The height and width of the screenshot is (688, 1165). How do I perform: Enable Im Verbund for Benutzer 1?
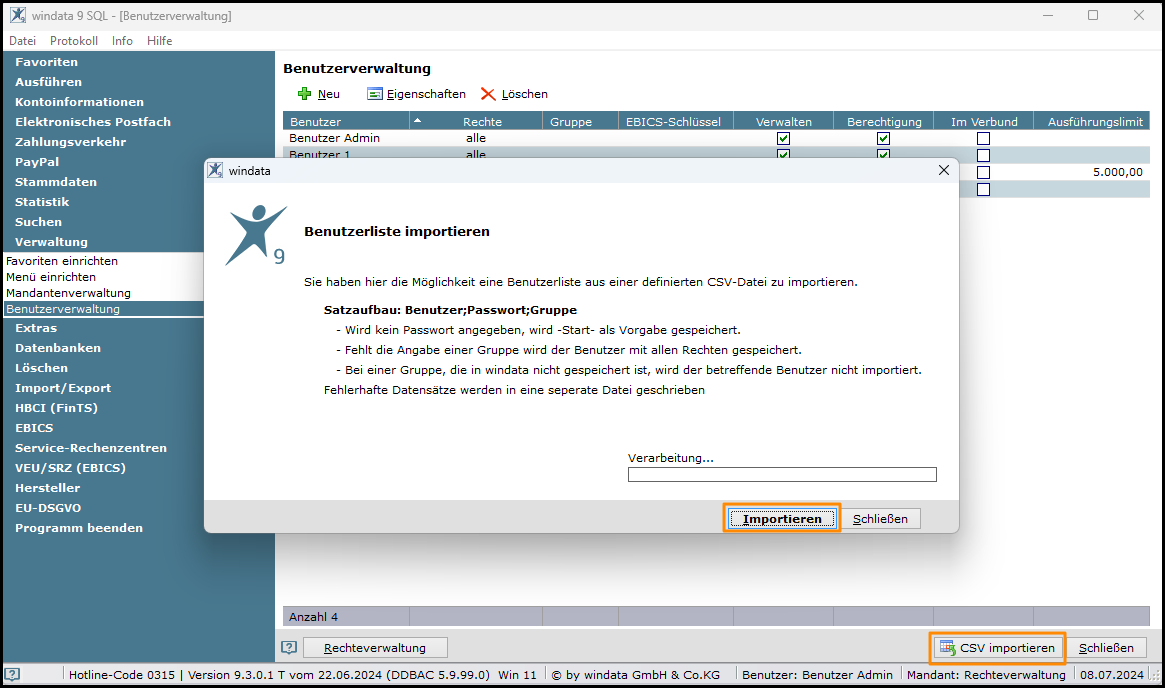click(983, 155)
